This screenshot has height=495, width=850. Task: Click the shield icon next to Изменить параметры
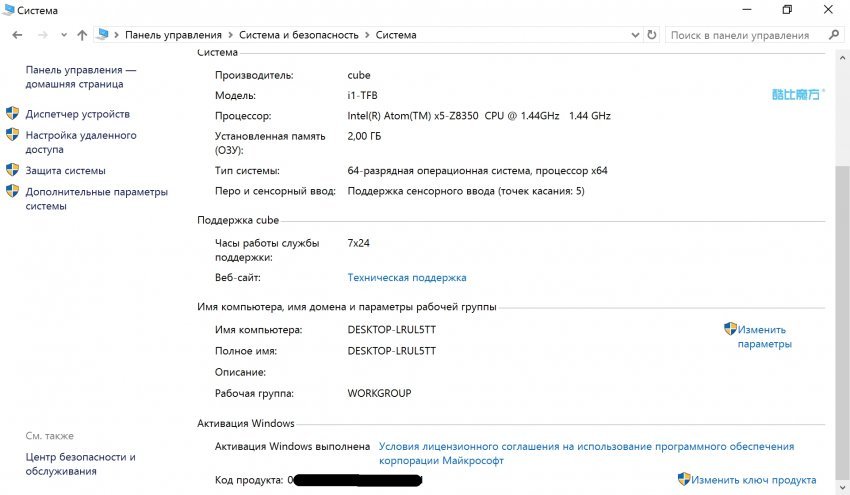730,329
